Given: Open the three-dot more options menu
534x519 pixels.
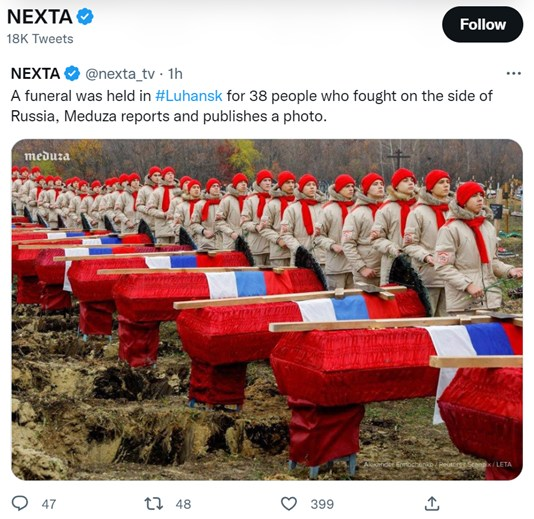Looking at the screenshot, I should 514,73.
